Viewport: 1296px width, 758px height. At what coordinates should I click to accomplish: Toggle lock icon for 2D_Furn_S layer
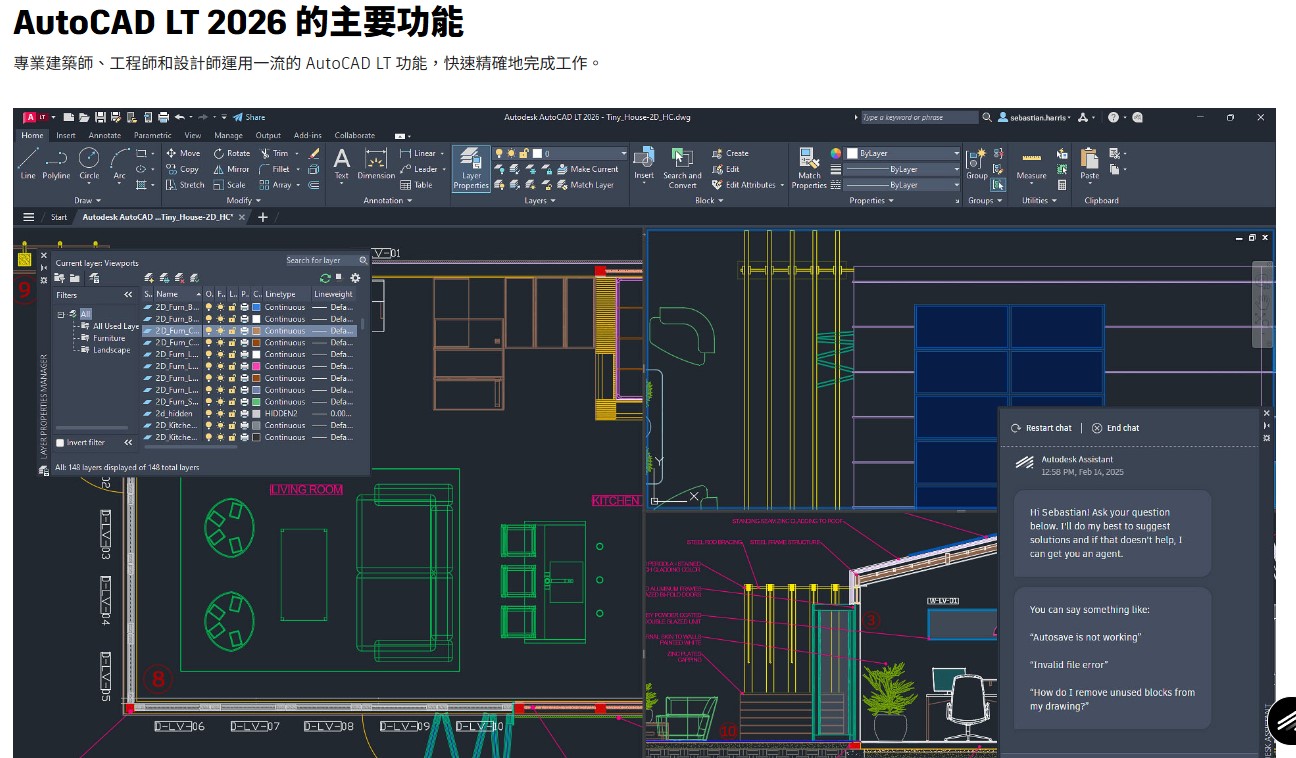232,402
